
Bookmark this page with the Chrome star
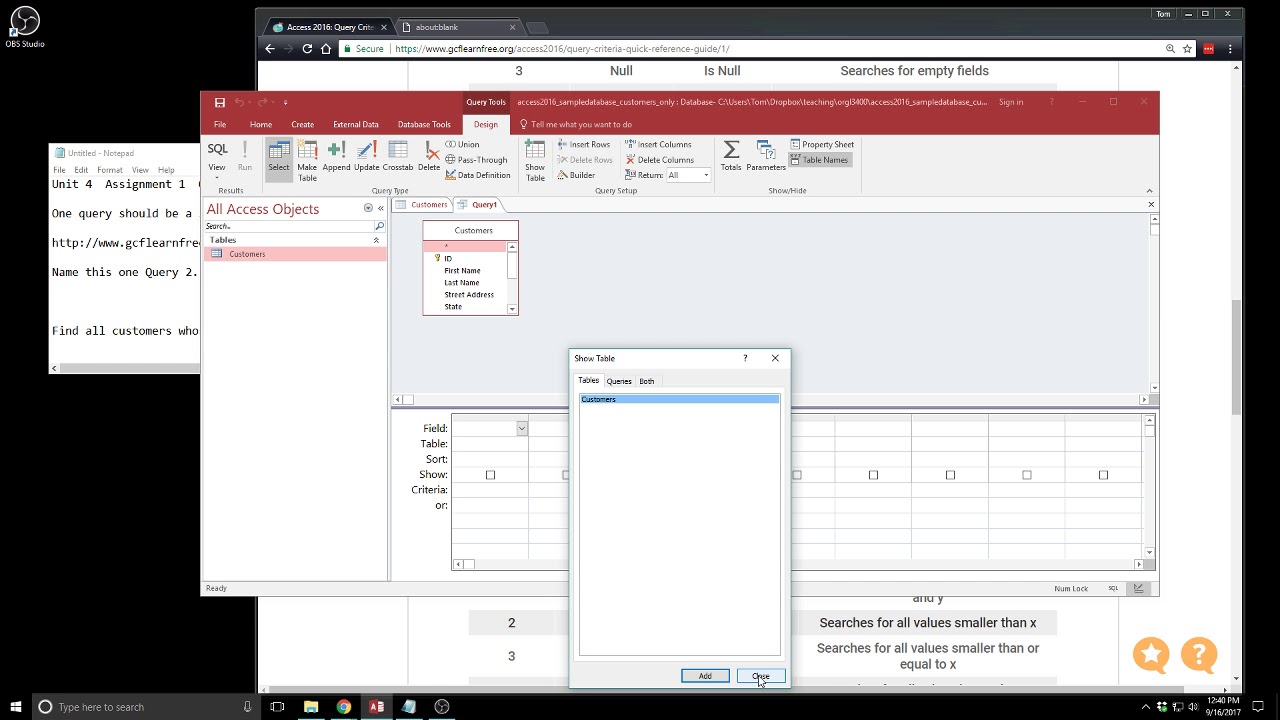click(1187, 49)
